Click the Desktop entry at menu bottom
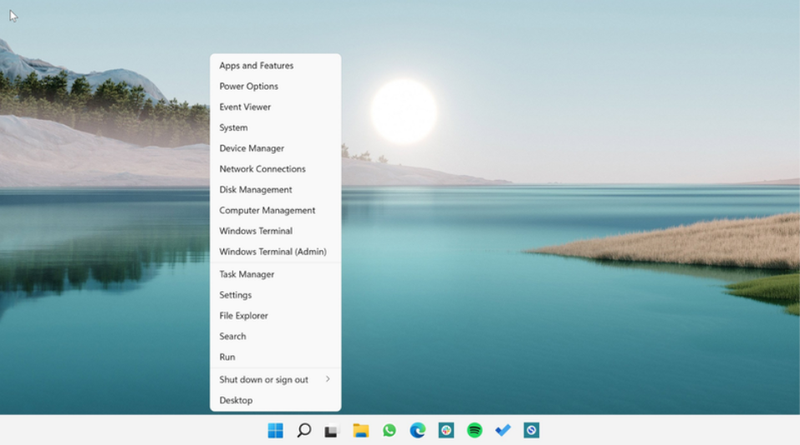Screen dimensions: 800x445 236,401
